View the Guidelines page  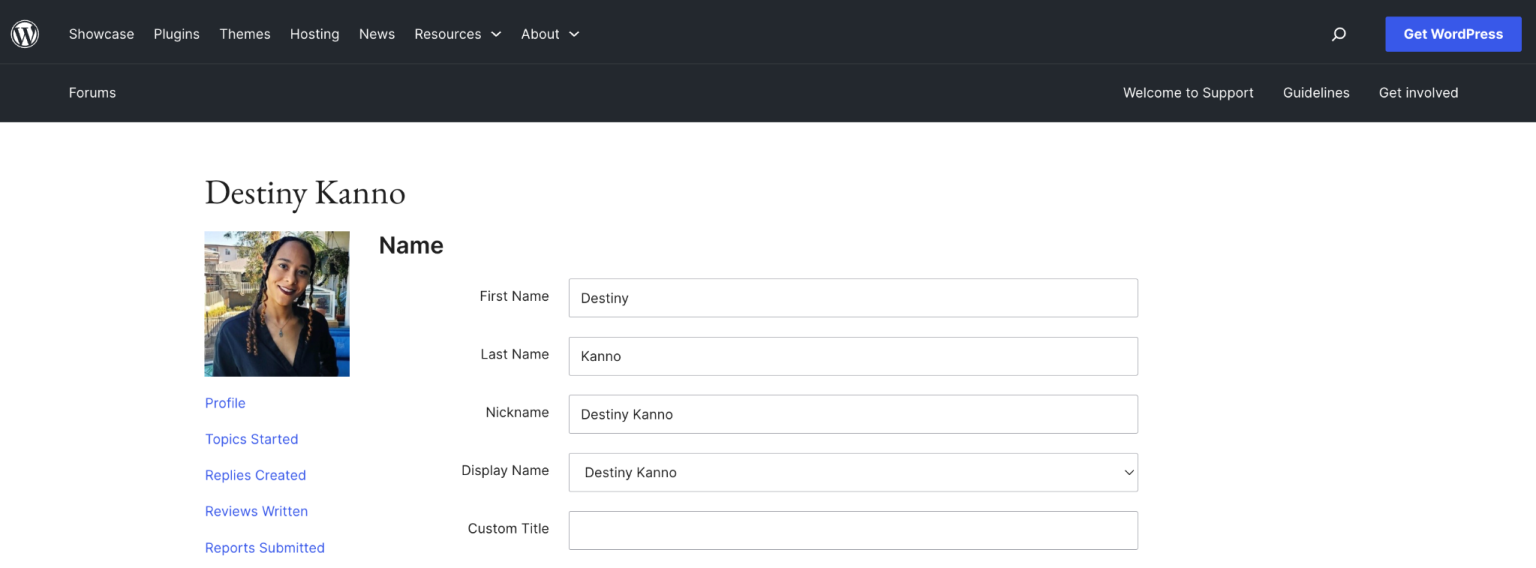click(1316, 93)
